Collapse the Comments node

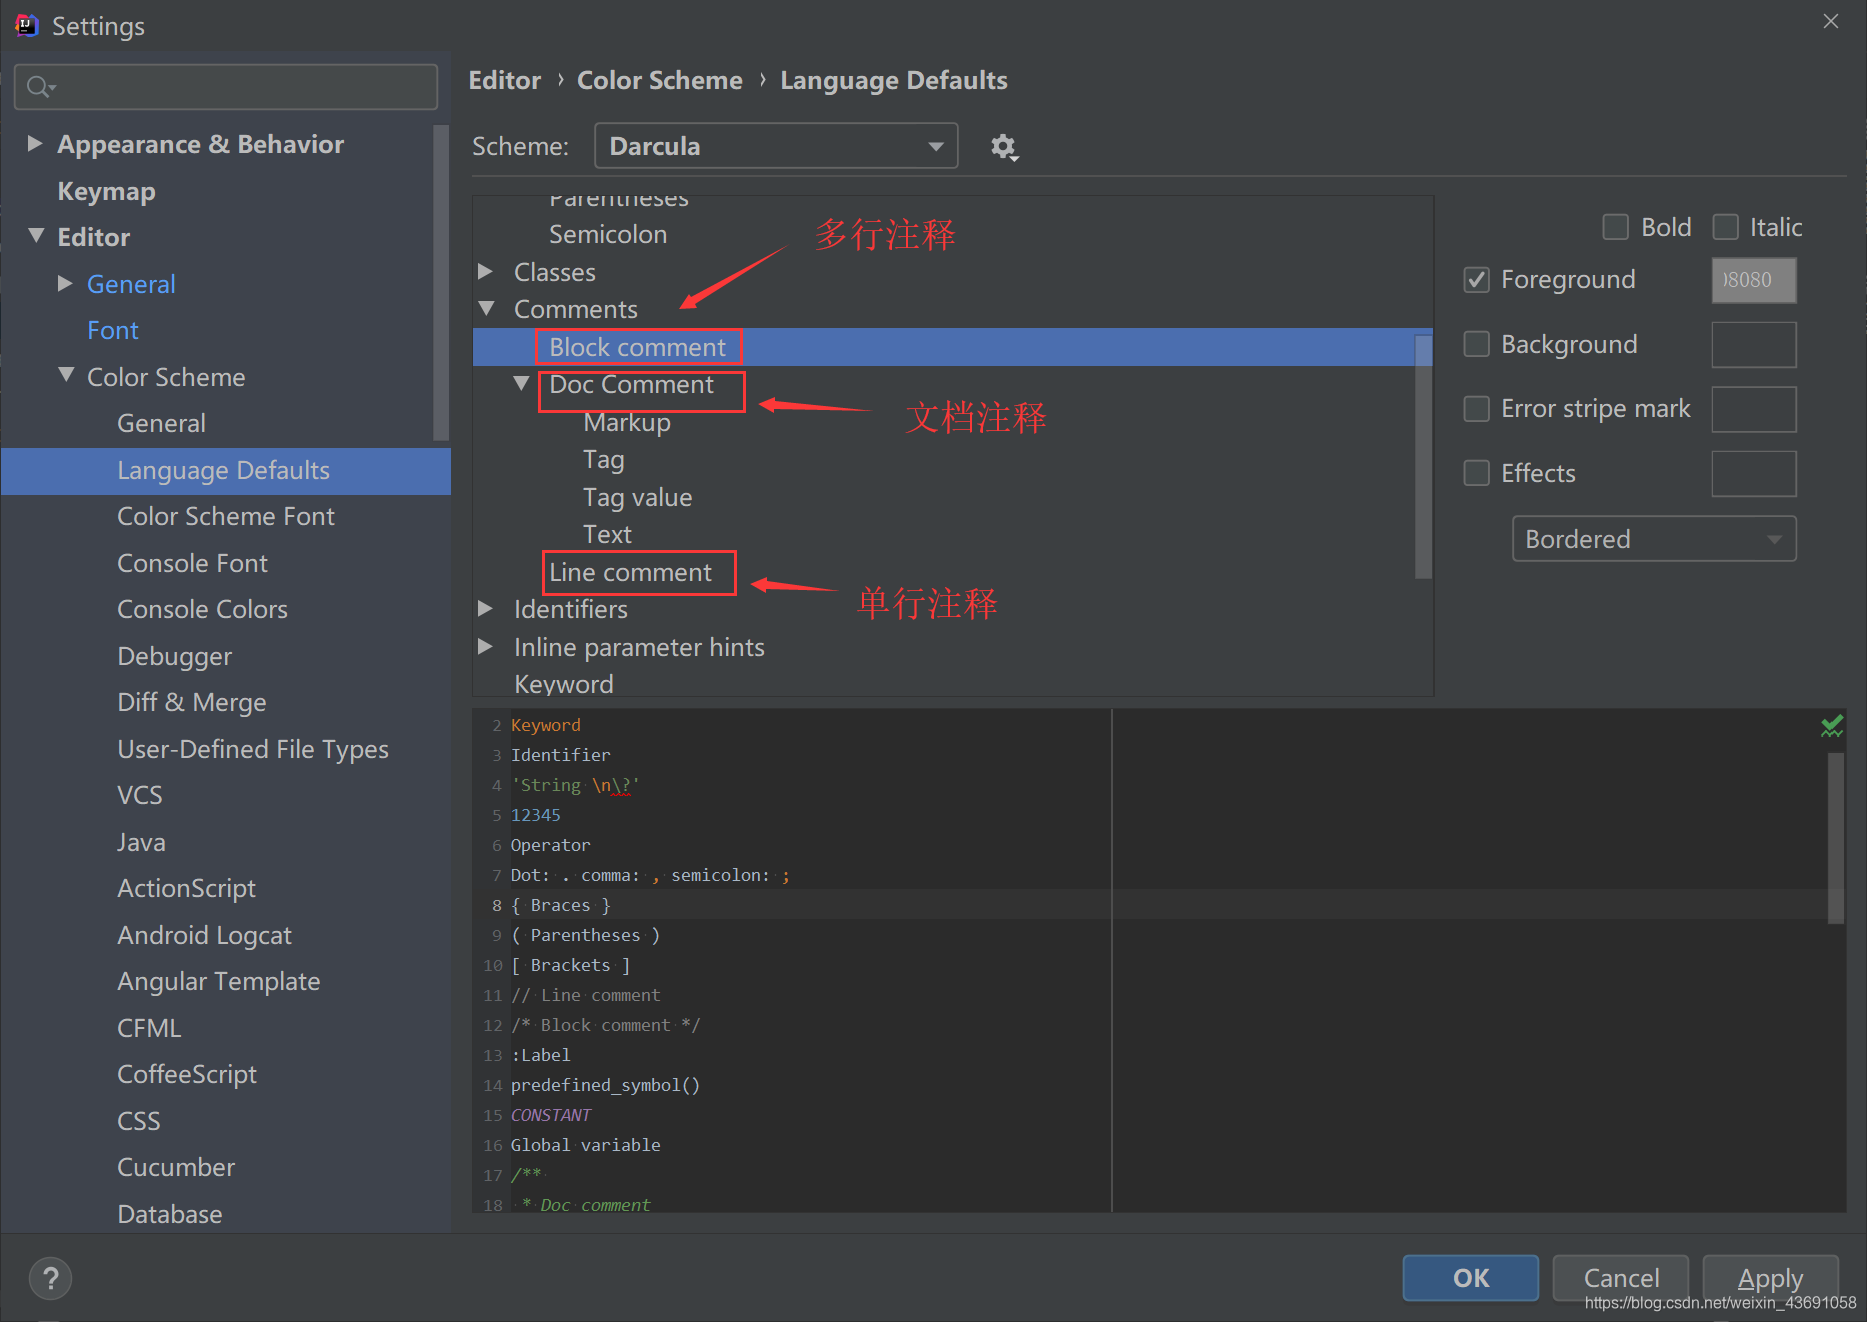click(x=487, y=308)
